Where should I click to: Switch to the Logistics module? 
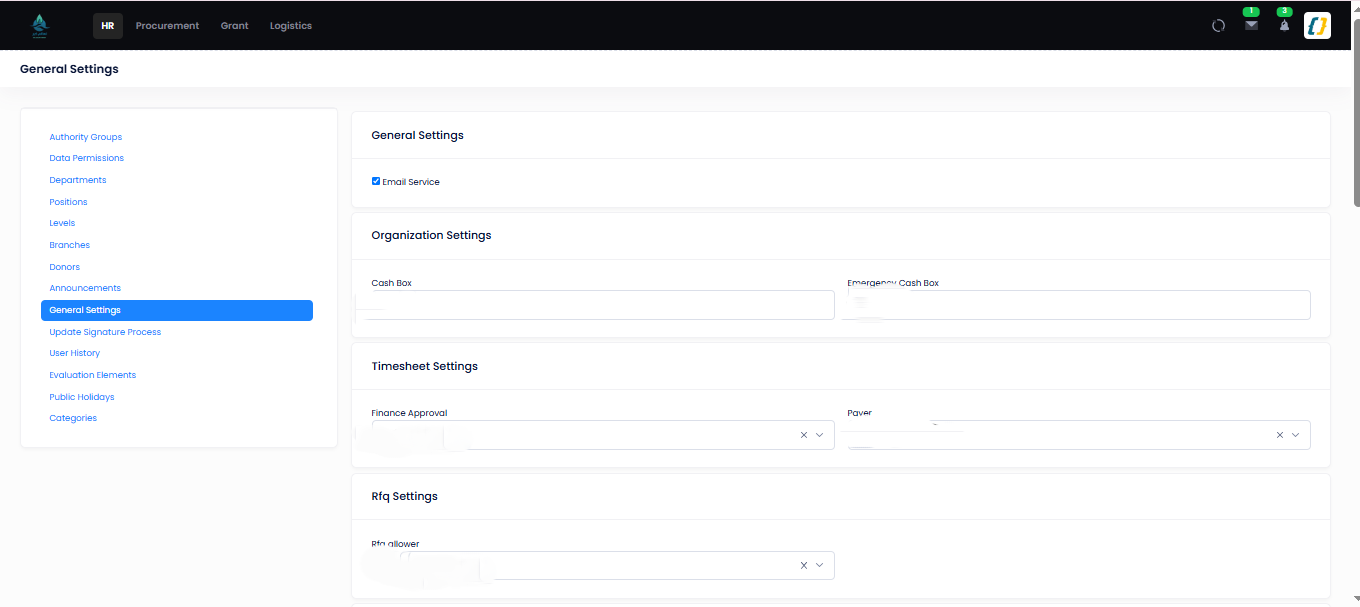pos(291,26)
